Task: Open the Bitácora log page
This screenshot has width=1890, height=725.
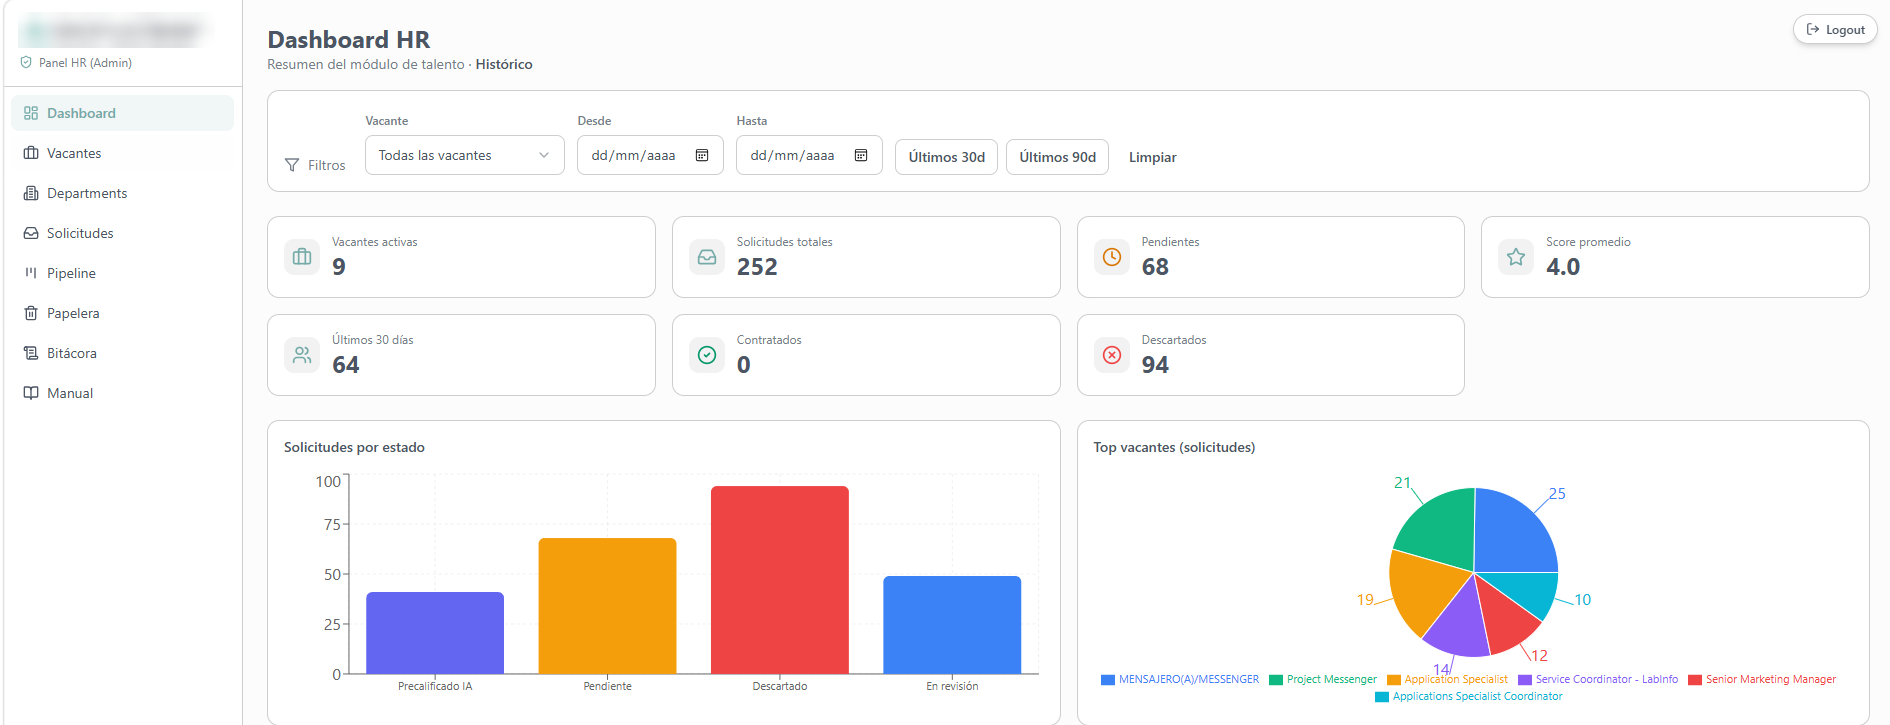Action: (123, 353)
